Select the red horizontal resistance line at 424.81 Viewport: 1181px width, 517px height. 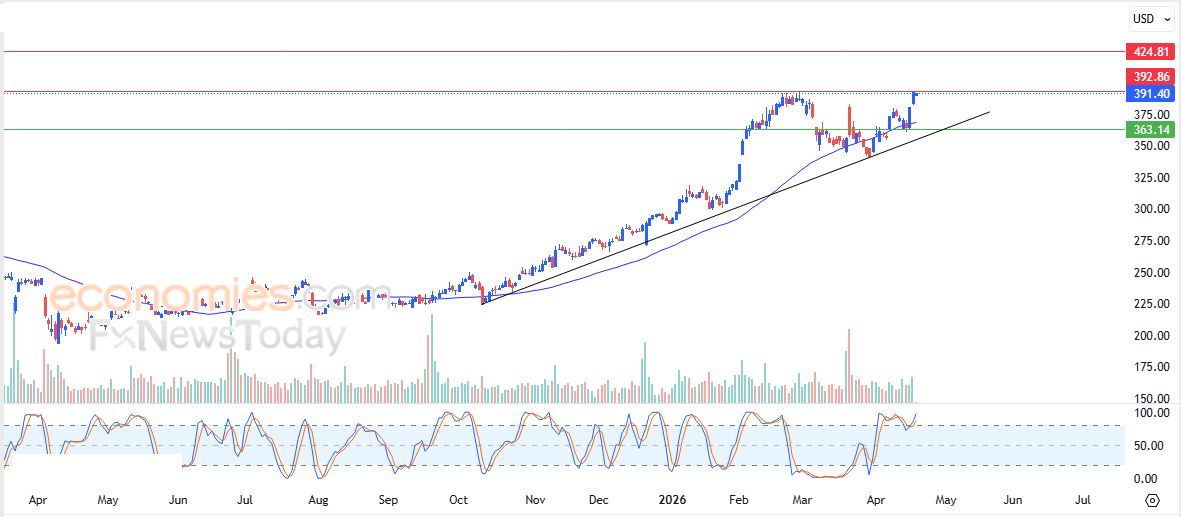[563, 52]
